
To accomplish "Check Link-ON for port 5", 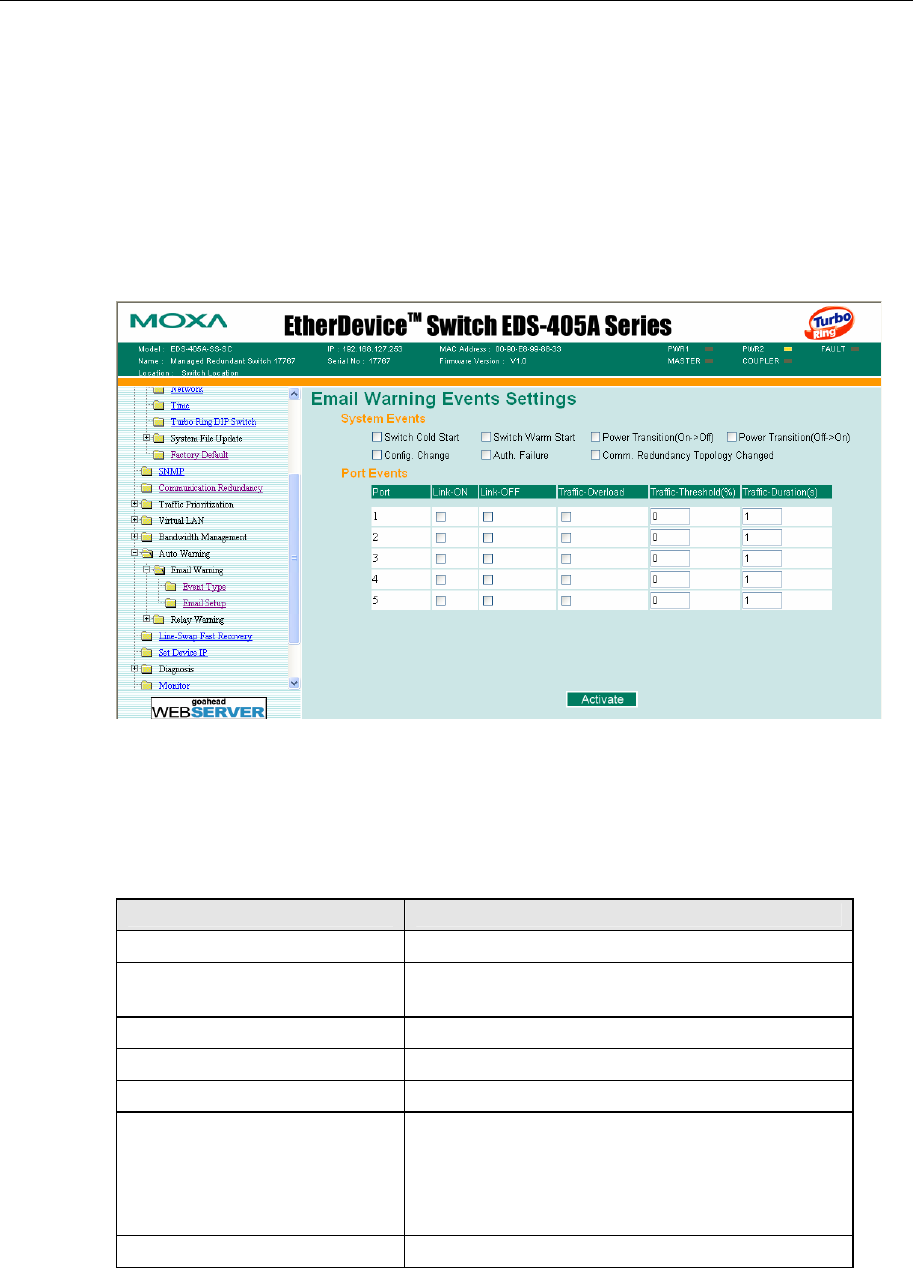I will [441, 601].
